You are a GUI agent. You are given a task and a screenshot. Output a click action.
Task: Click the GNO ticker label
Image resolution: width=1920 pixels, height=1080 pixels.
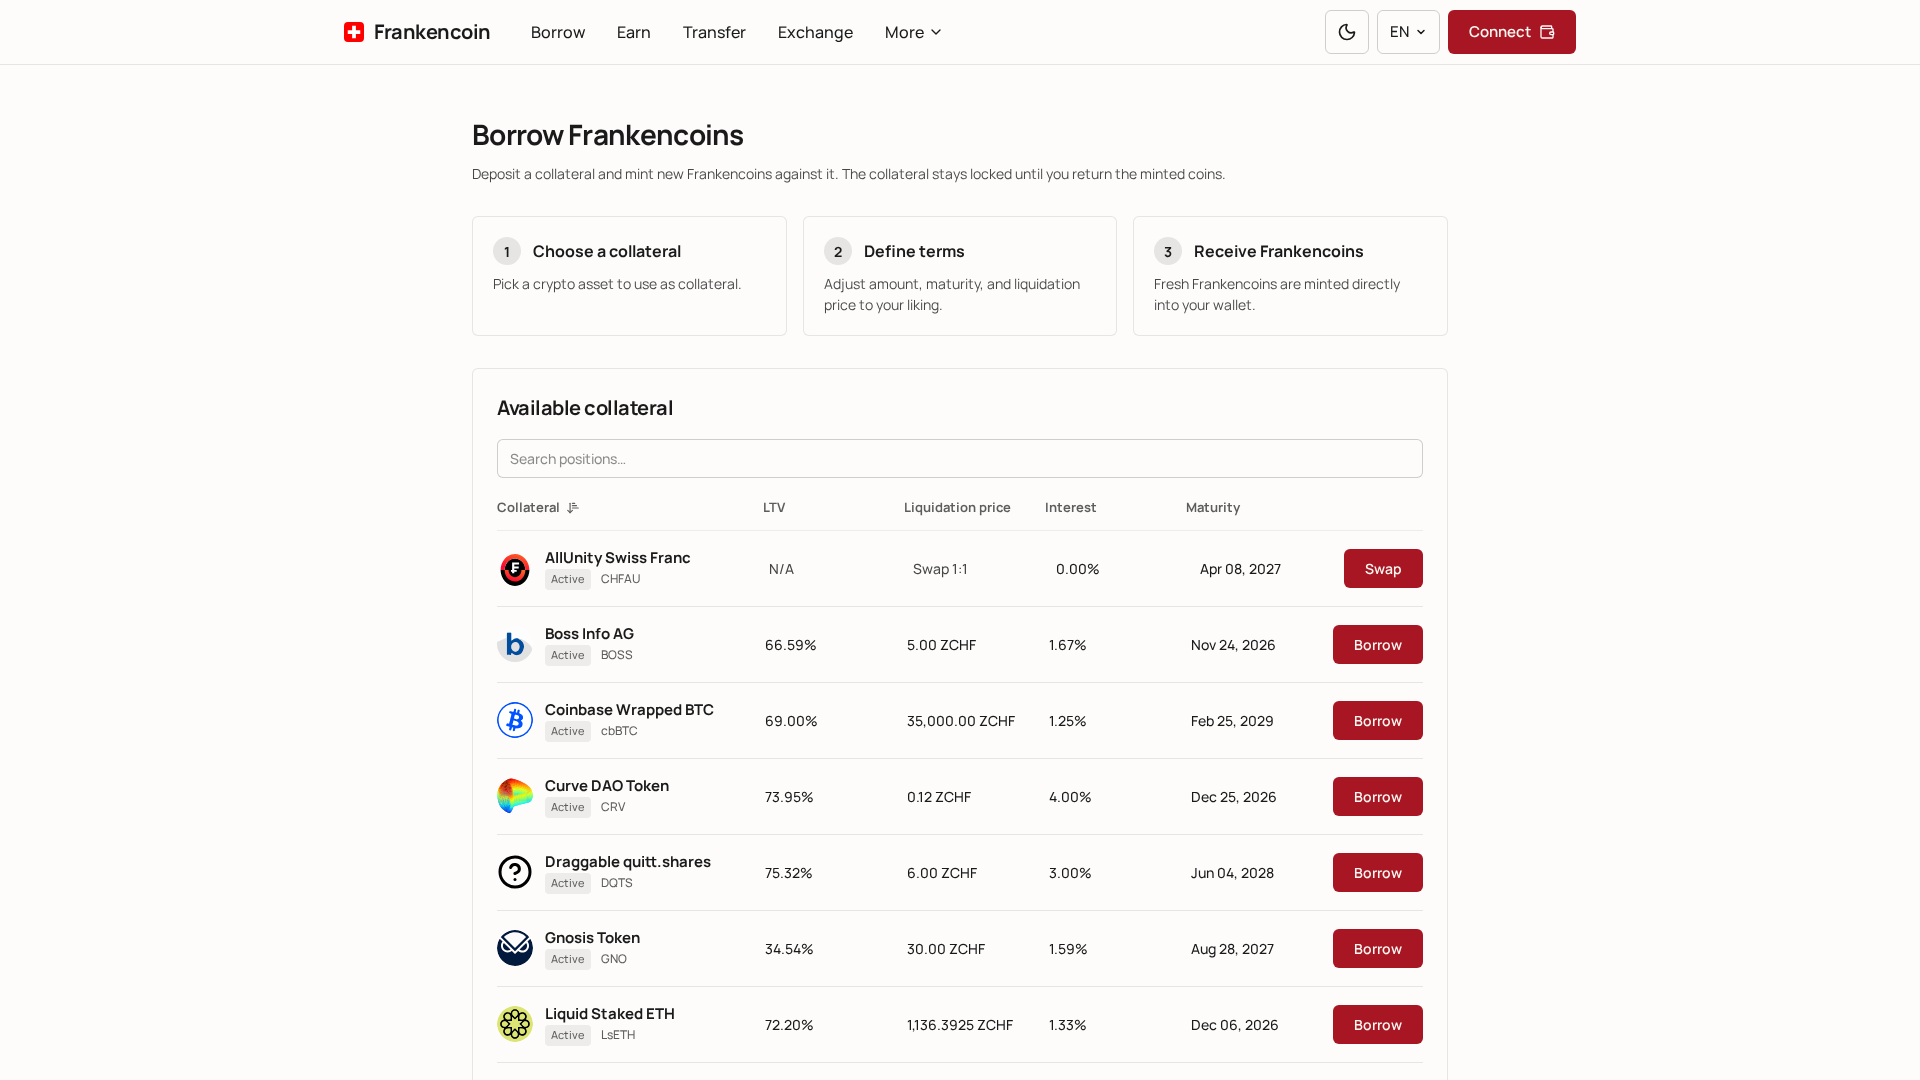[x=614, y=959]
